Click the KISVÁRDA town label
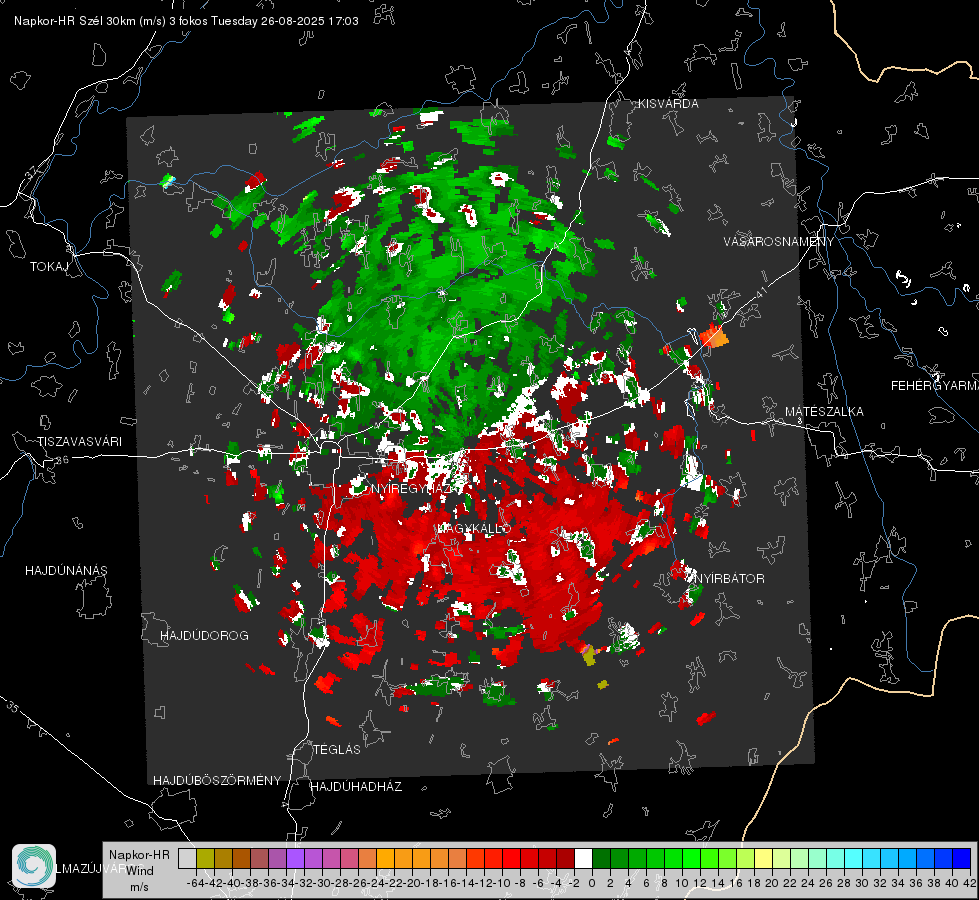979x900 pixels. coord(668,104)
